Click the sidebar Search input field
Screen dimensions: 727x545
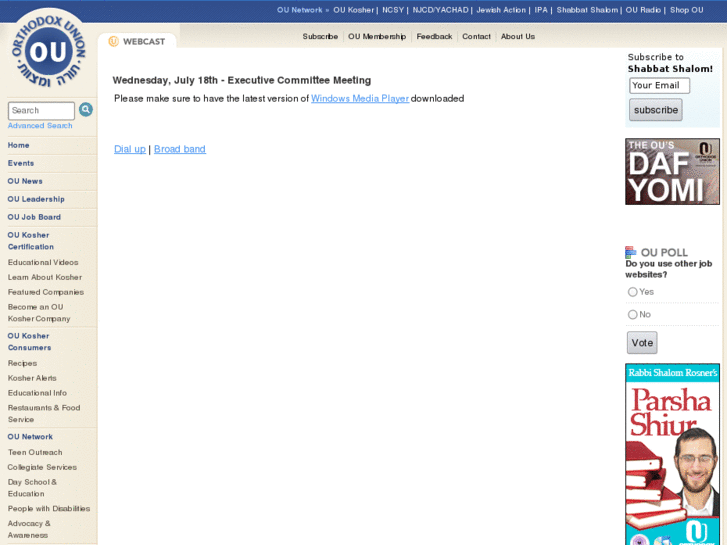coord(41,110)
